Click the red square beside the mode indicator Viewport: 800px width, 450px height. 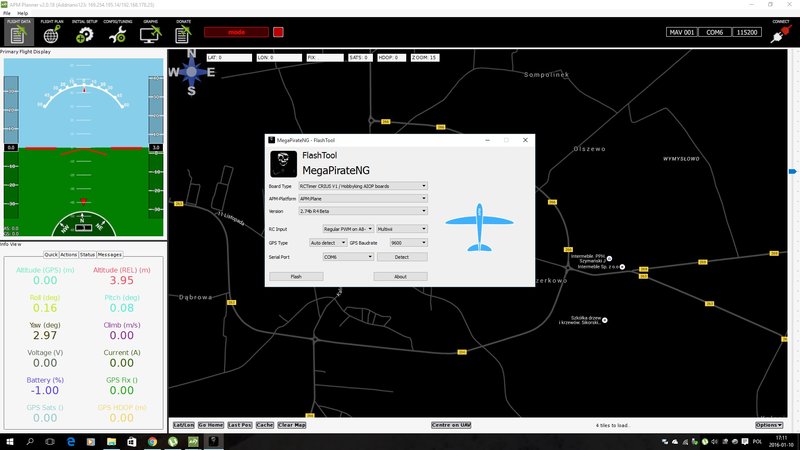278,32
